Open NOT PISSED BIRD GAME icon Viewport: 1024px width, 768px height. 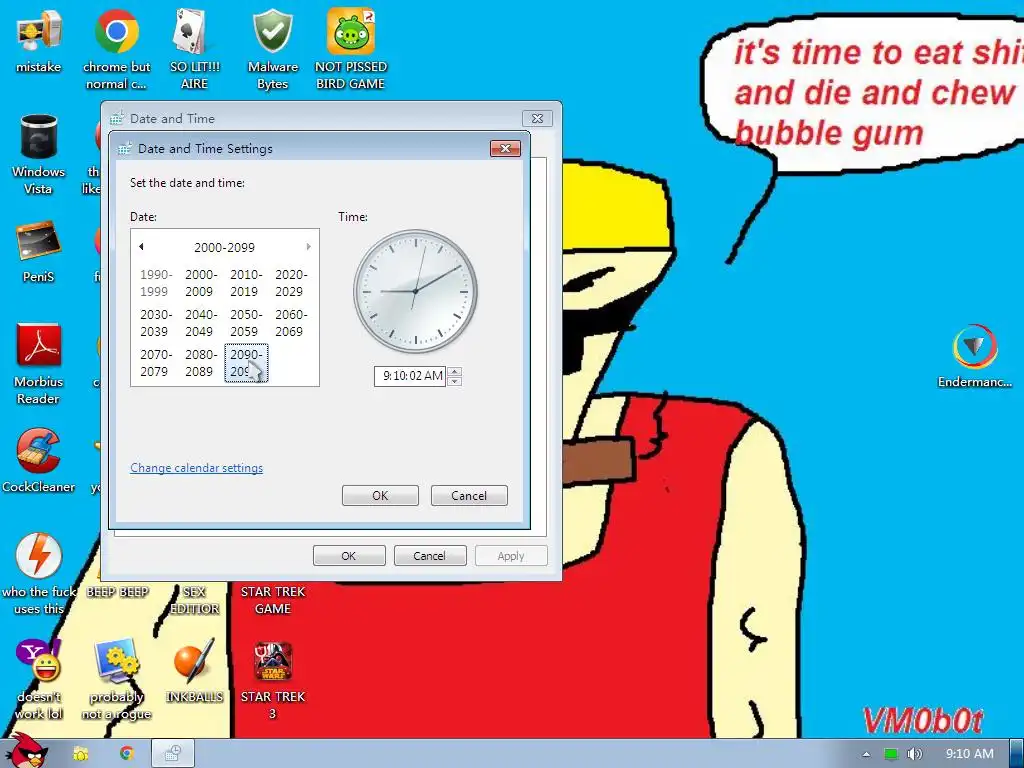click(x=351, y=49)
